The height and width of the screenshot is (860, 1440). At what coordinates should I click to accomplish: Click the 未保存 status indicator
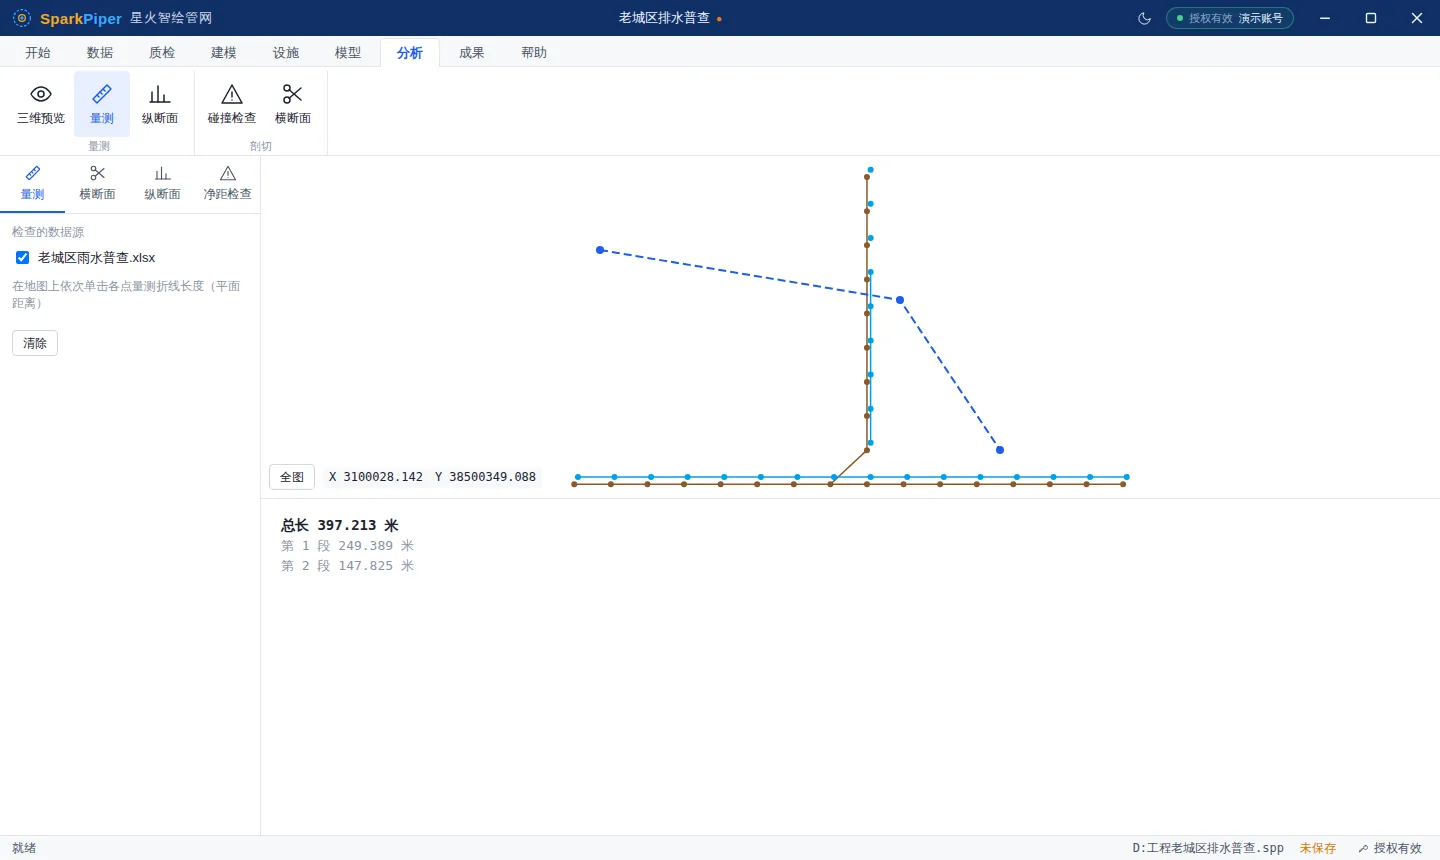click(x=1318, y=848)
